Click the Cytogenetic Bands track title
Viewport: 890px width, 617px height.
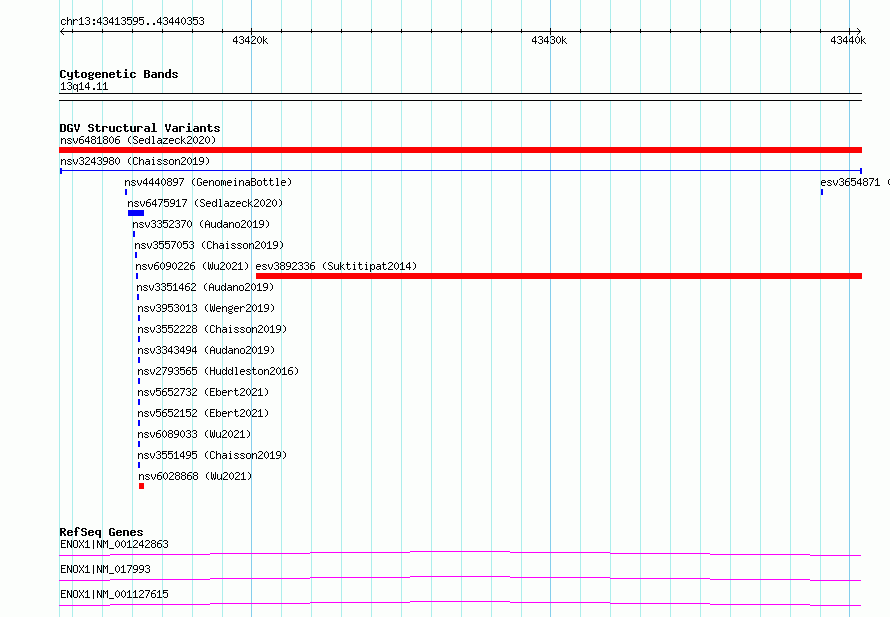[119, 74]
